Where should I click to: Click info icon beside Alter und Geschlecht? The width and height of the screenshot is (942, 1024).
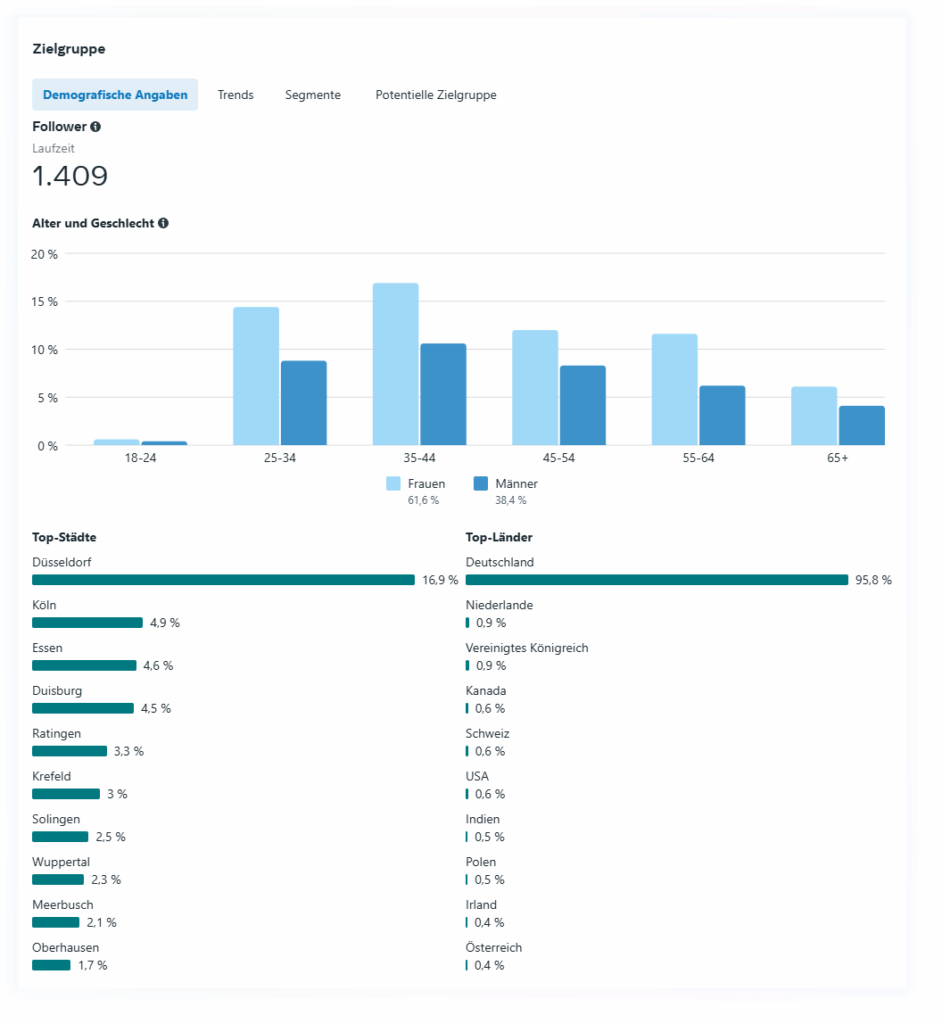[x=163, y=223]
